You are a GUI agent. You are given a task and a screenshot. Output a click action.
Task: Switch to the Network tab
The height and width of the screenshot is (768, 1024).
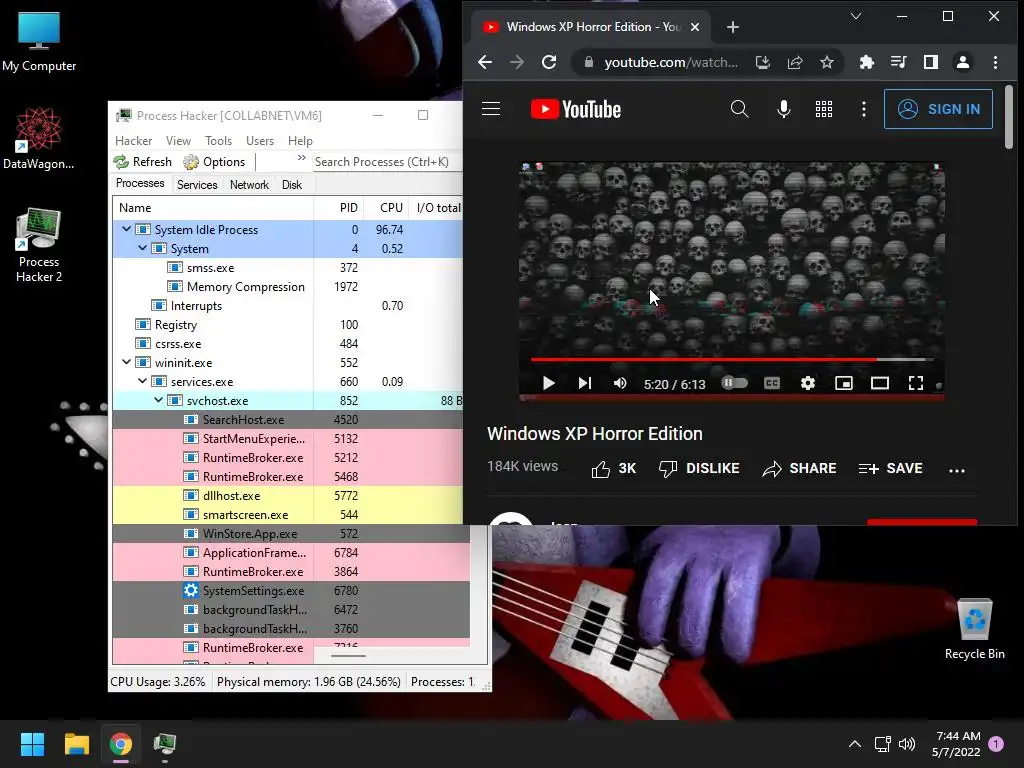click(249, 185)
